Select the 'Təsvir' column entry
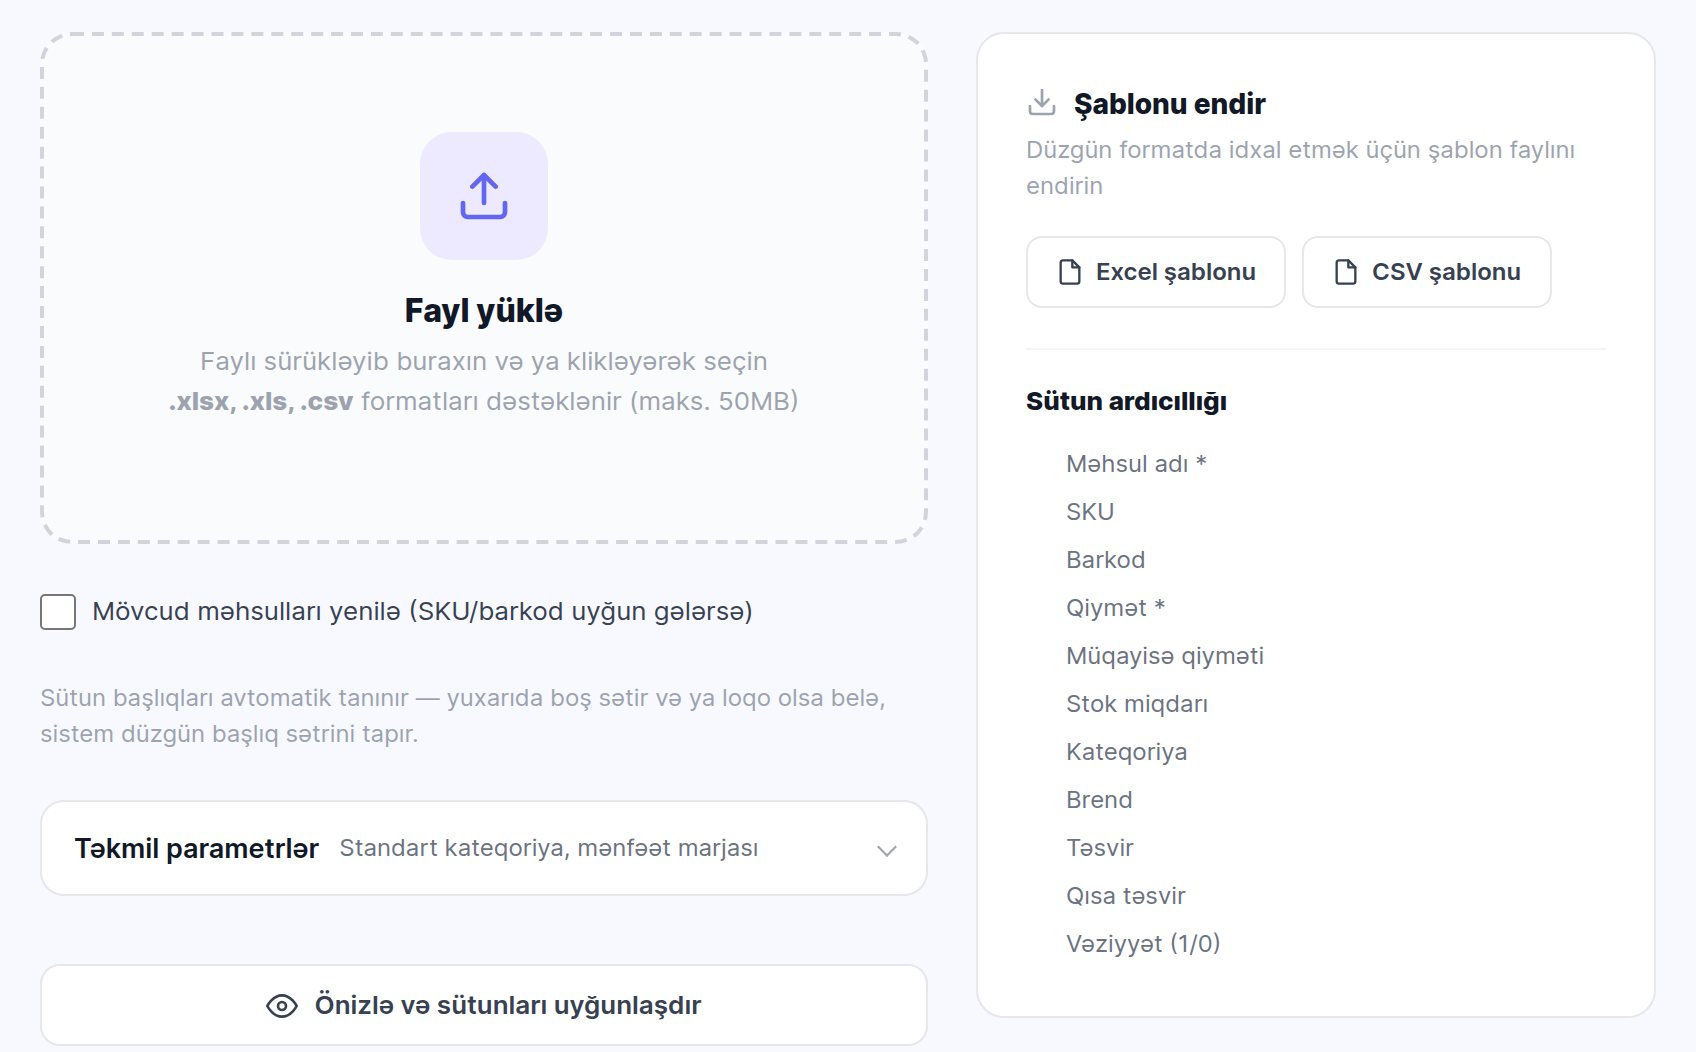Image resolution: width=1696 pixels, height=1052 pixels. (x=1099, y=848)
